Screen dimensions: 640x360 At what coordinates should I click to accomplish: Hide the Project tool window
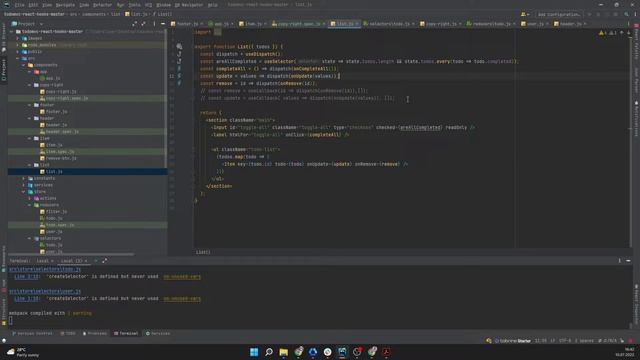[162, 24]
